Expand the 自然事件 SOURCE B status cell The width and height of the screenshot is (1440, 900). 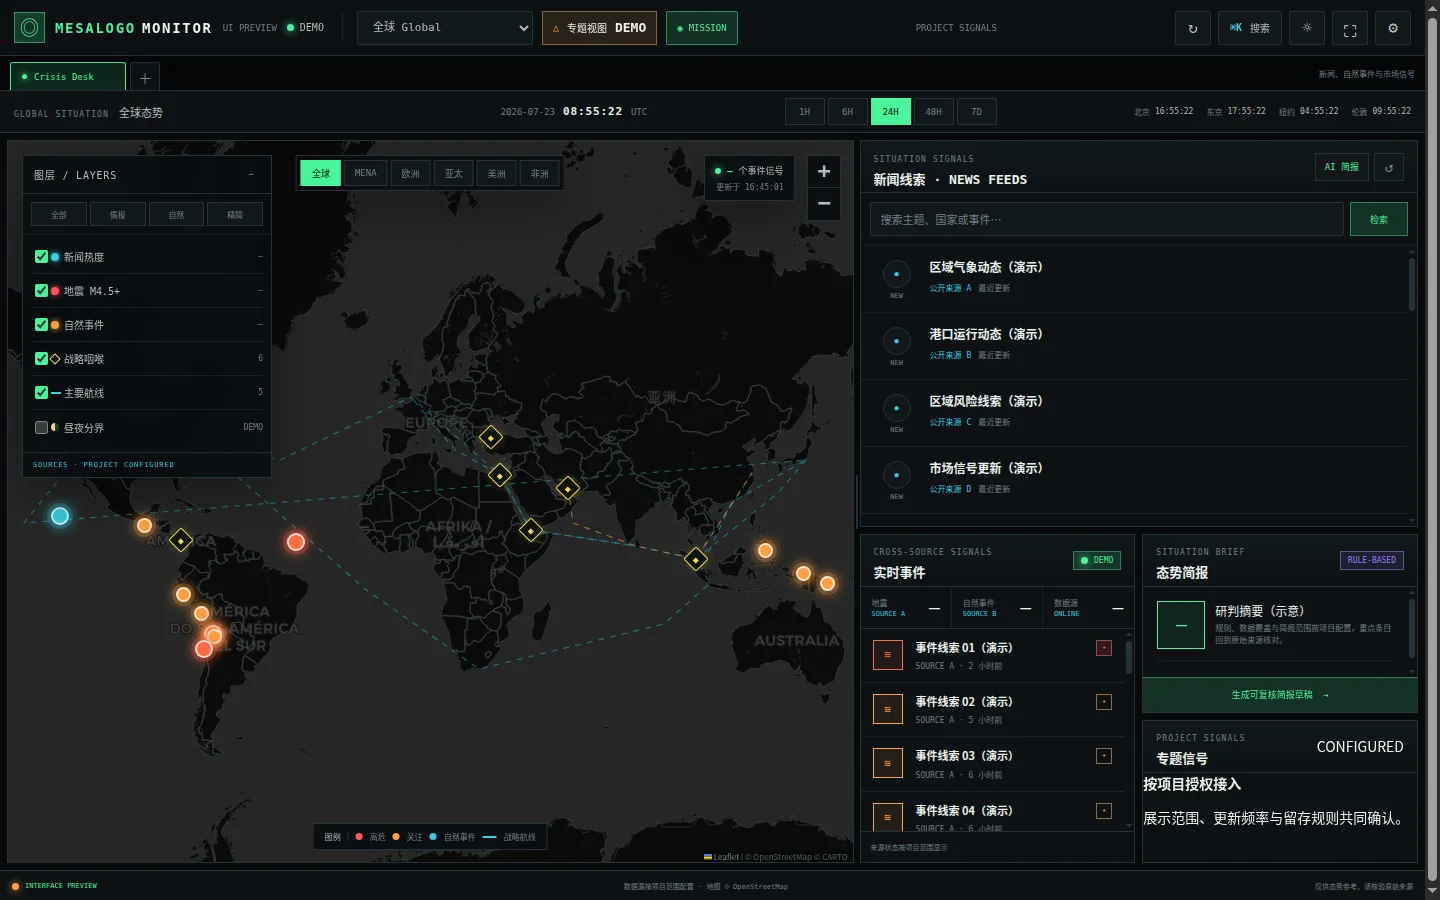[x=997, y=608]
